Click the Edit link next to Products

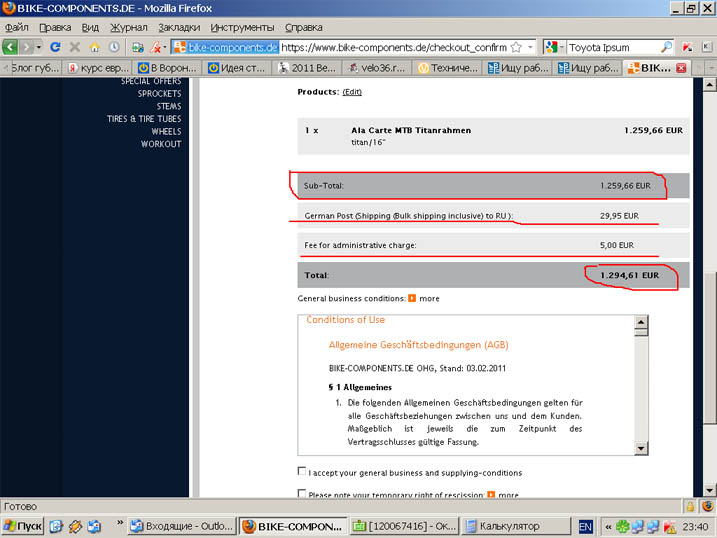pos(352,92)
